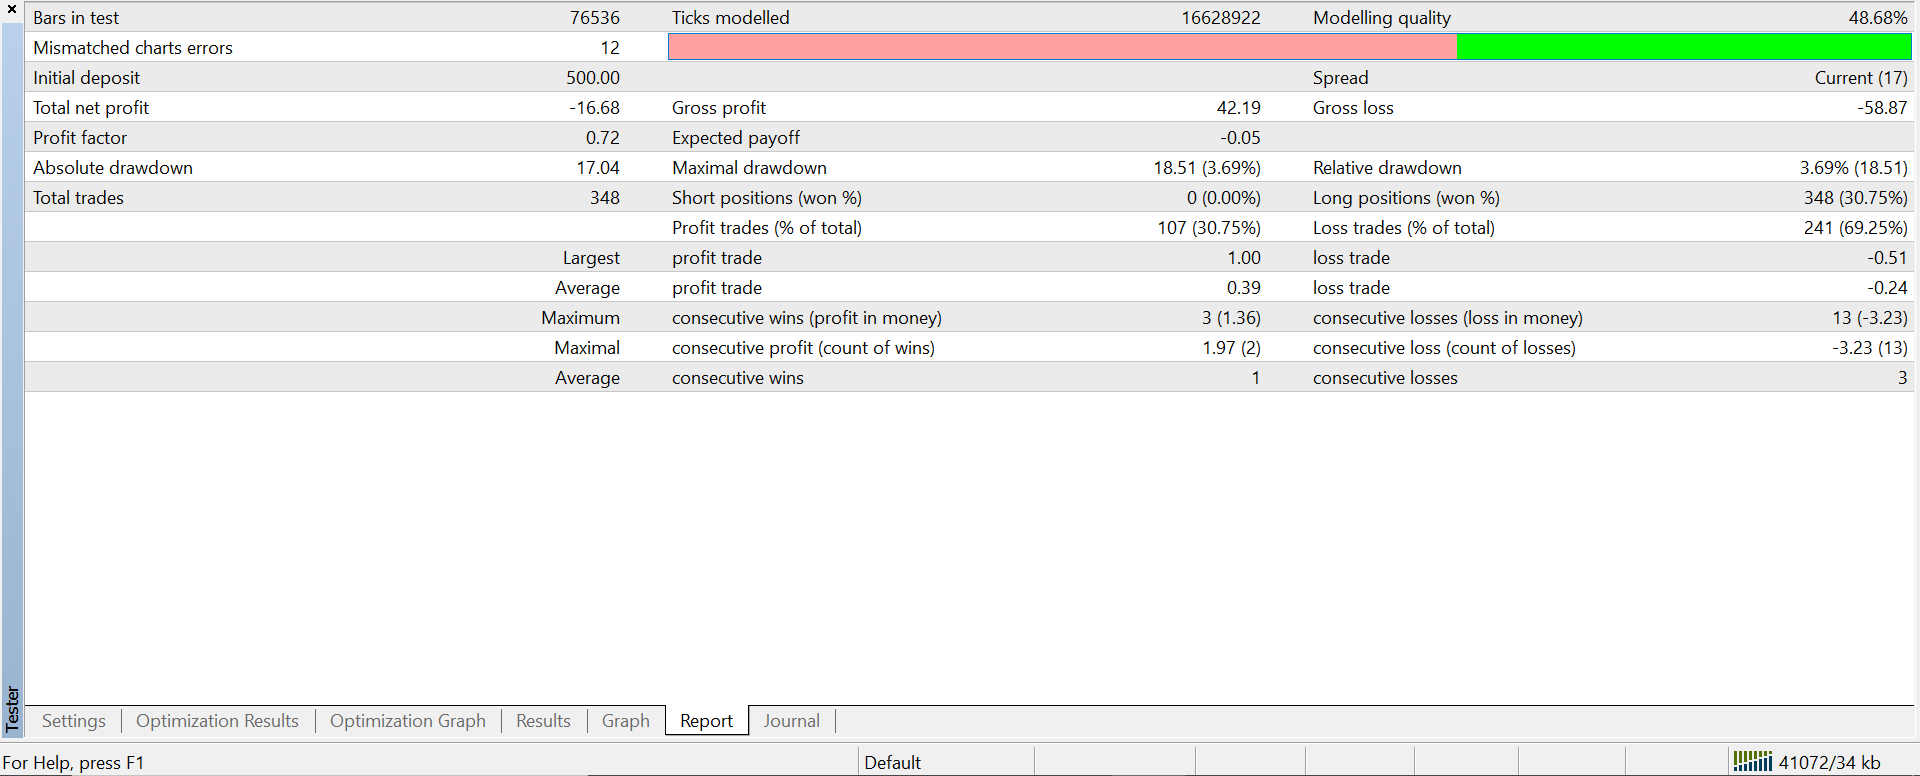The image size is (1920, 776).
Task: Click consecutive losses value 13 (-3.23)
Action: point(1870,318)
